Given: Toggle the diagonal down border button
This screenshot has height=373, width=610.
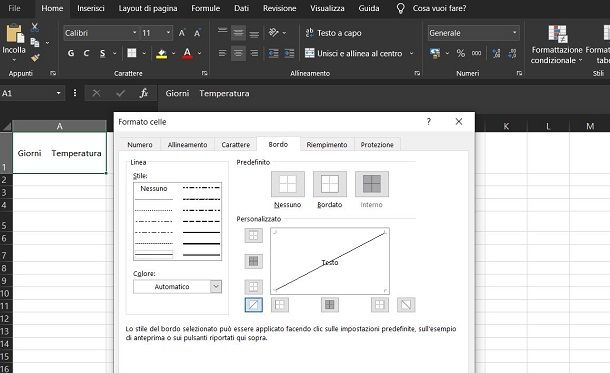Looking at the screenshot, I should (x=406, y=305).
